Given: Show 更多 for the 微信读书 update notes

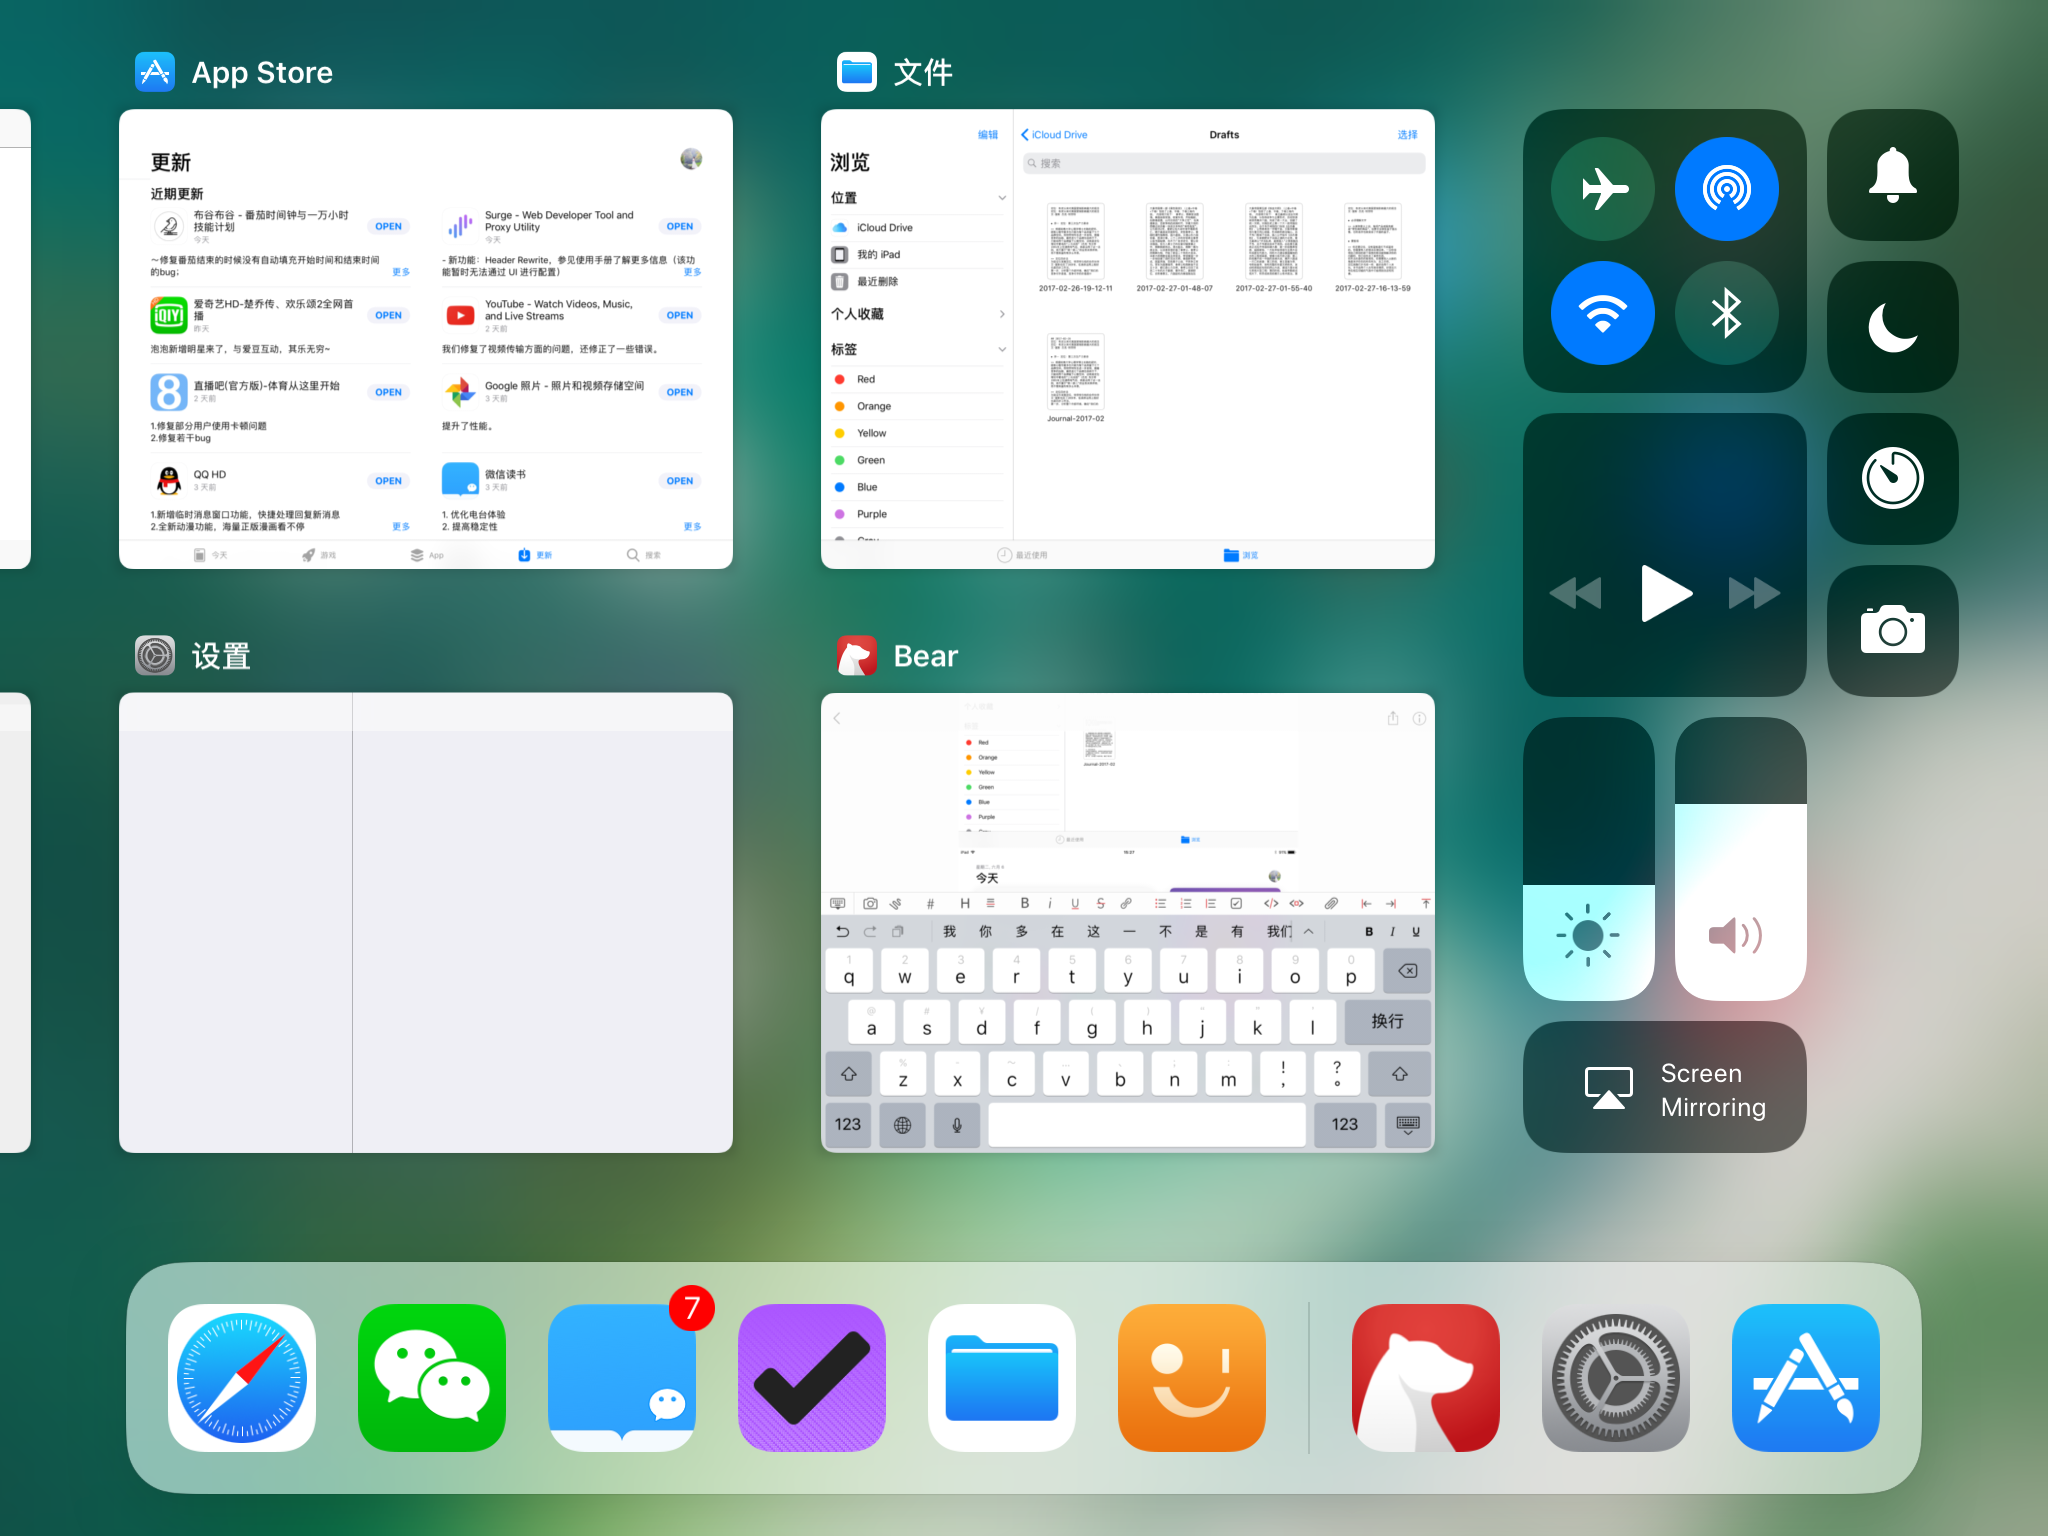Looking at the screenshot, I should click(x=692, y=526).
